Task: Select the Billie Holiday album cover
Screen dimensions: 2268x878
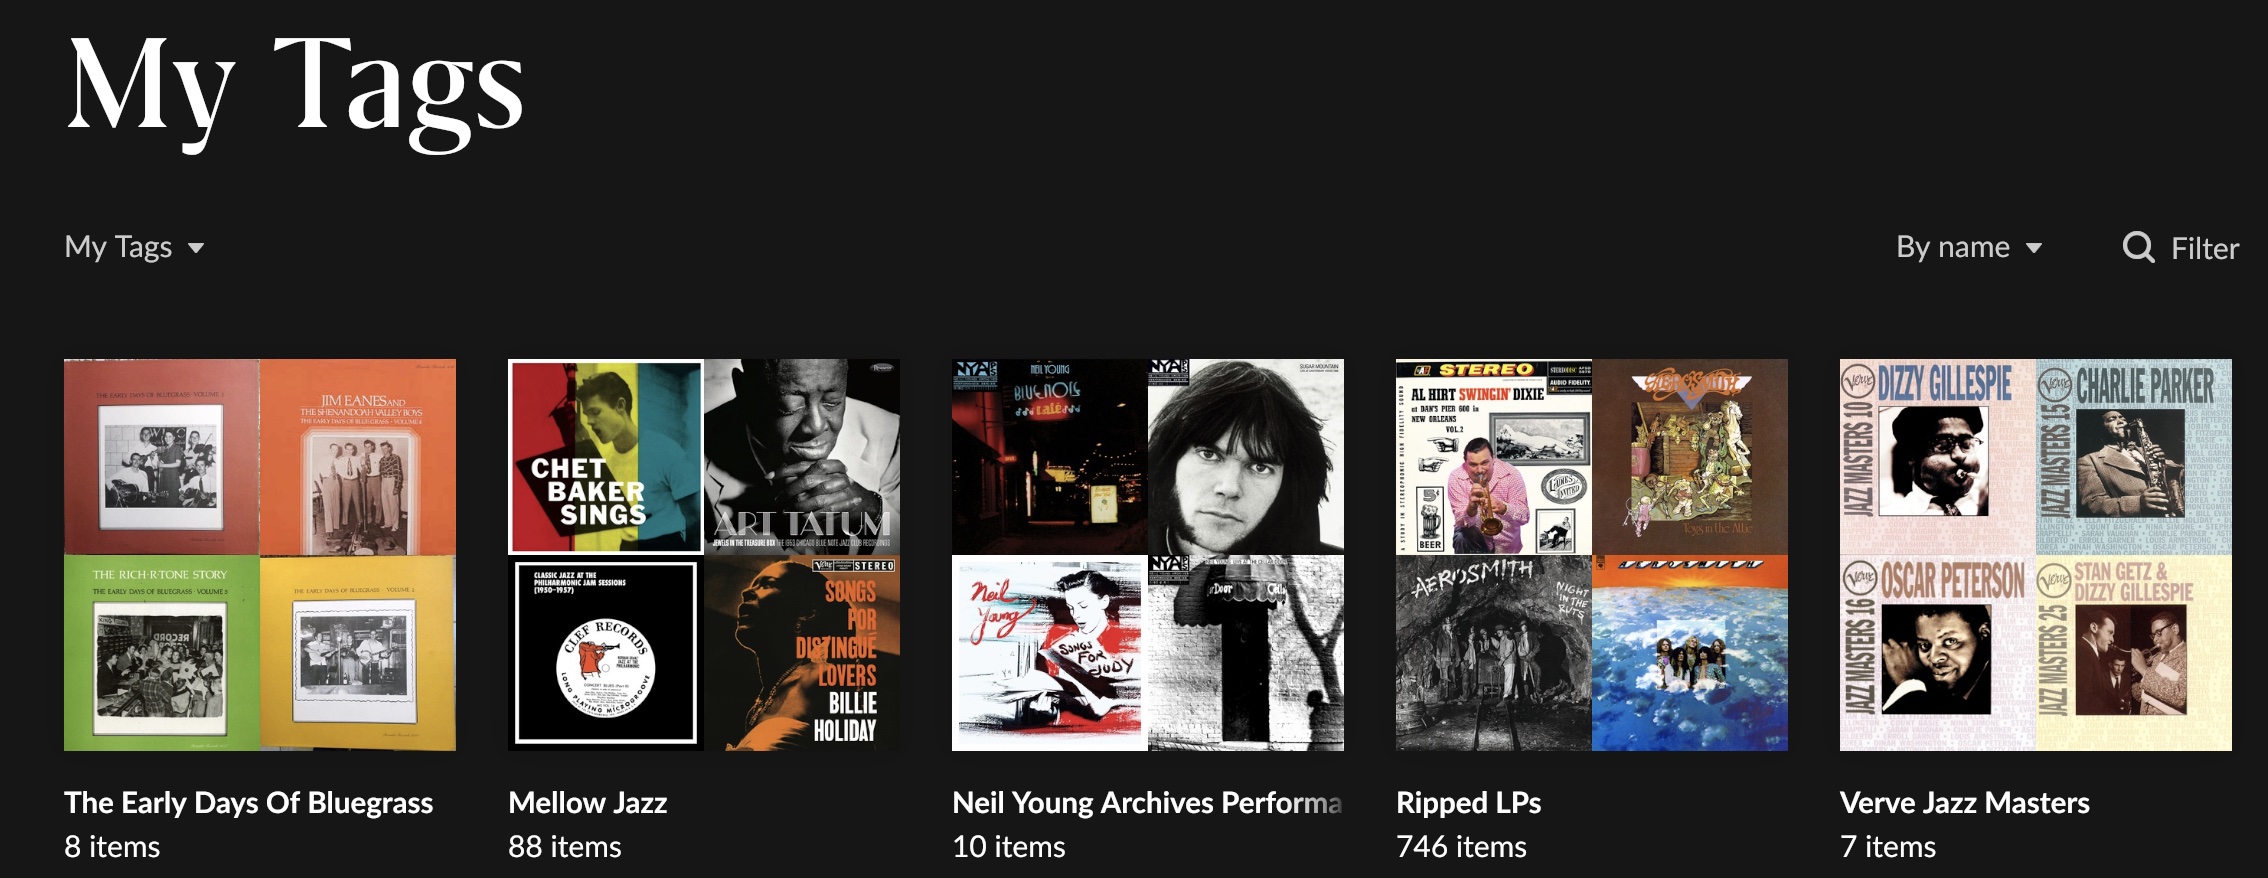Action: tap(802, 653)
